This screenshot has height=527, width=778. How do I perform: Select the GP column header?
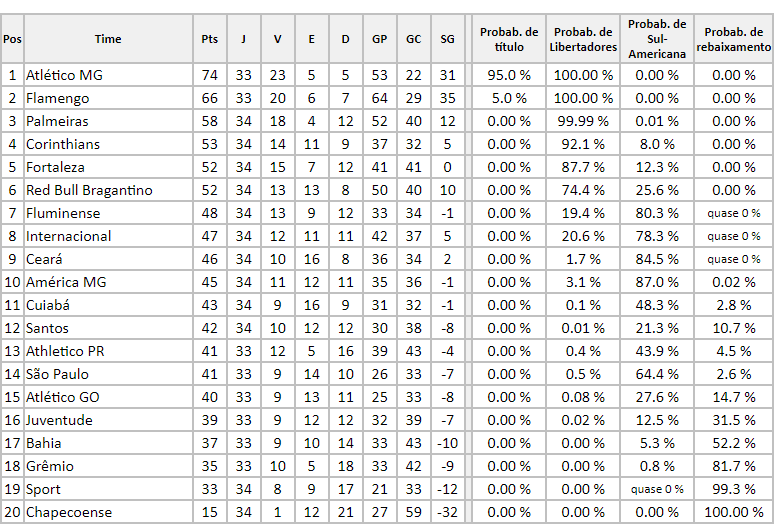380,39
